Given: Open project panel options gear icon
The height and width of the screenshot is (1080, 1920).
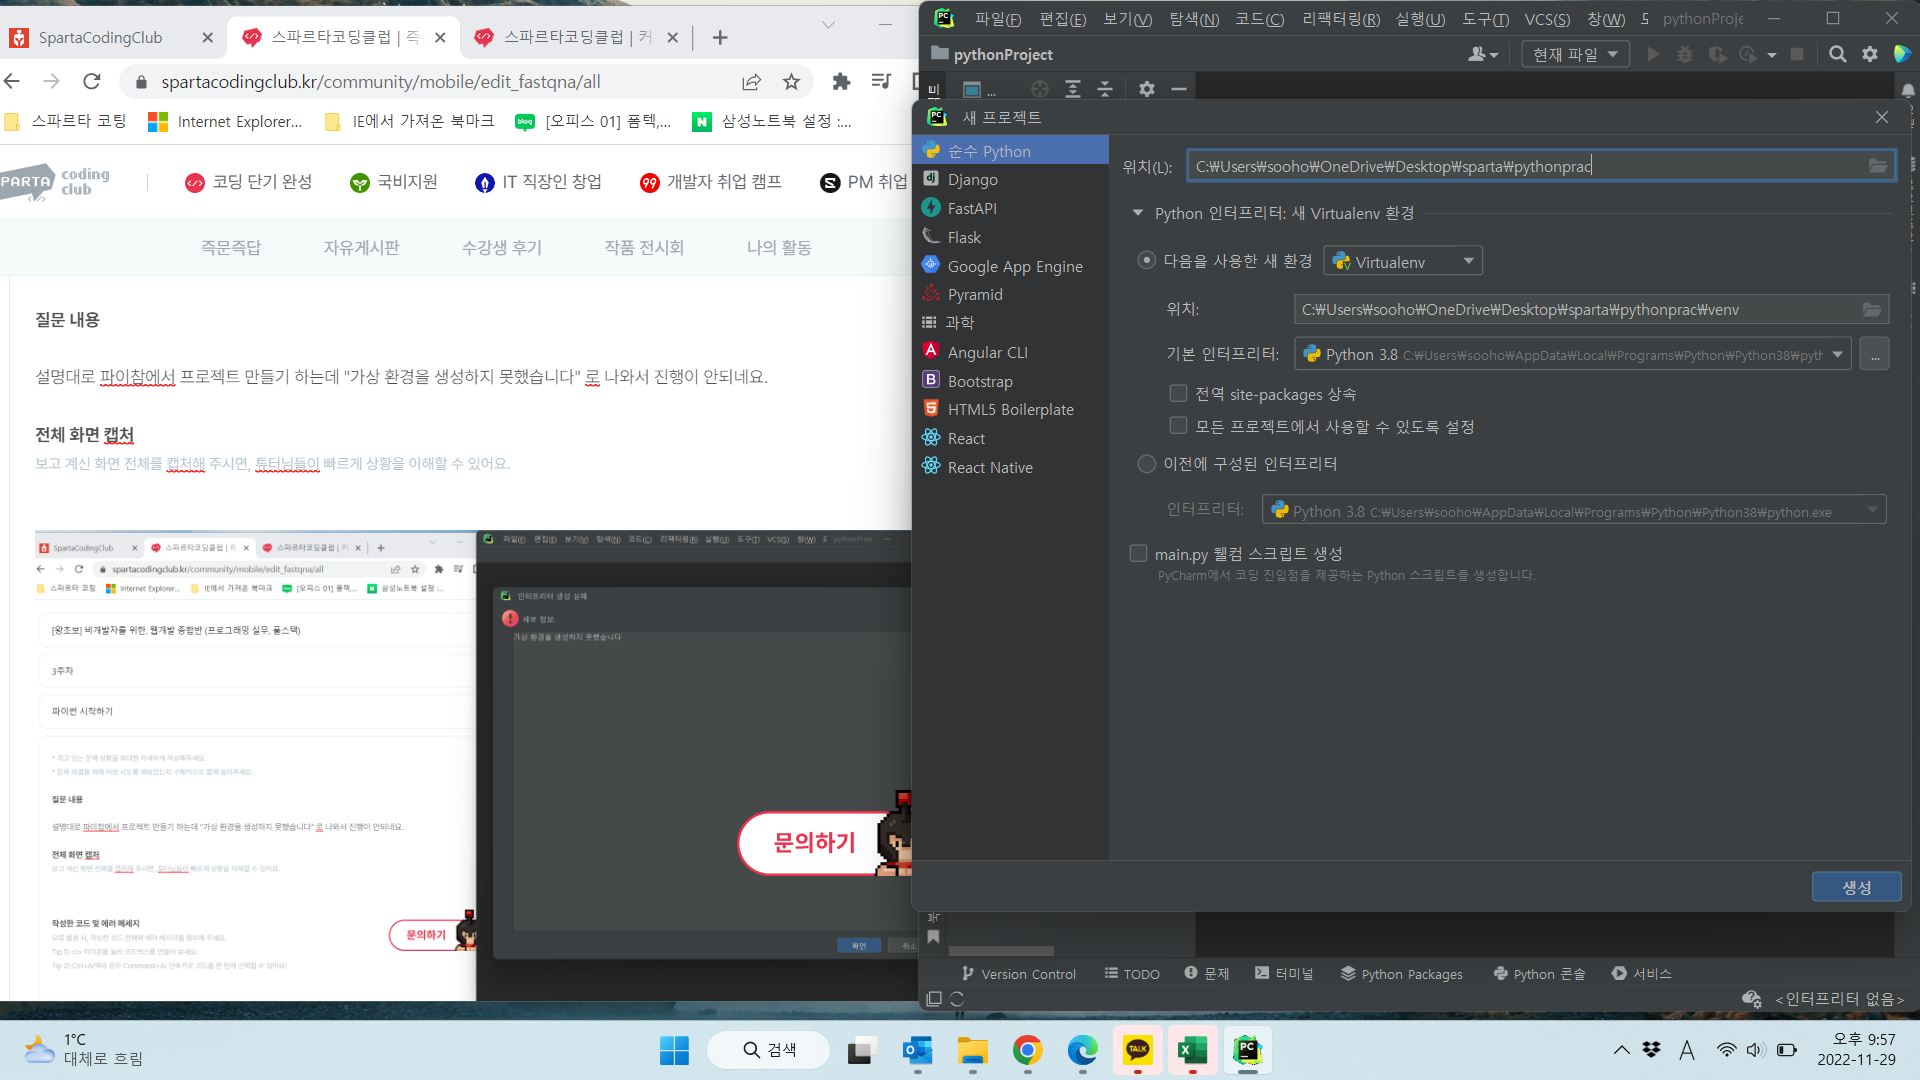Looking at the screenshot, I should 1146,89.
